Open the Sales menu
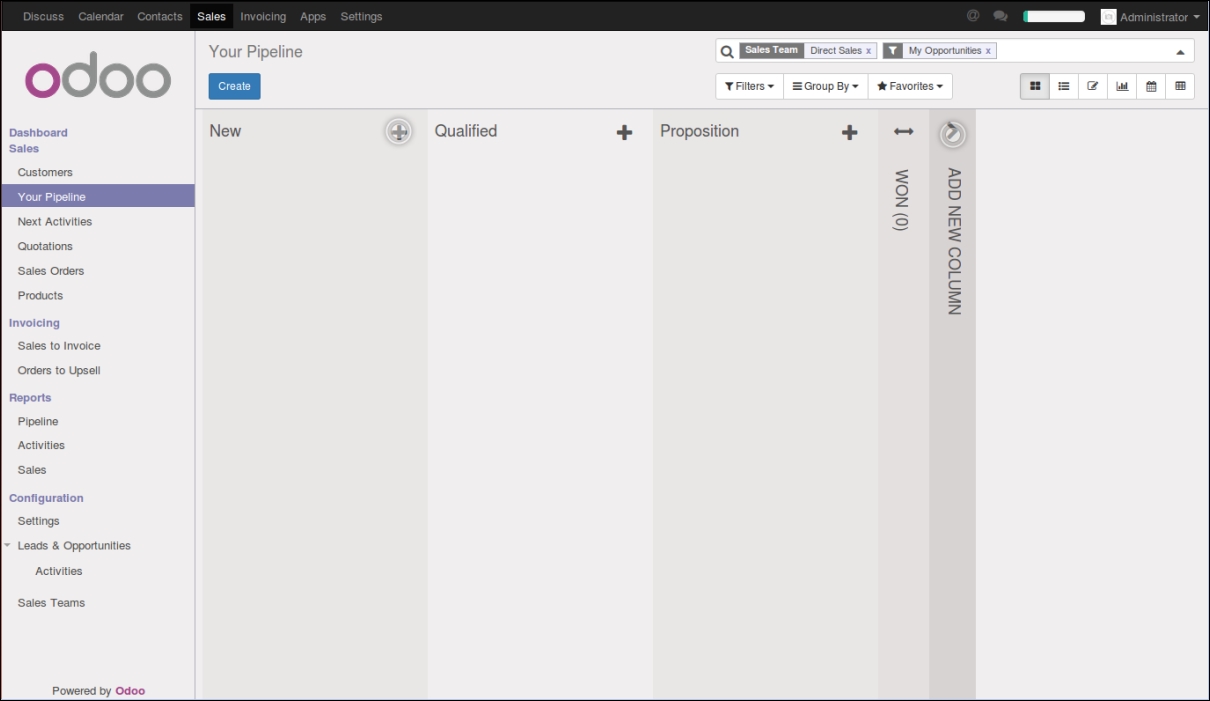 tap(211, 16)
